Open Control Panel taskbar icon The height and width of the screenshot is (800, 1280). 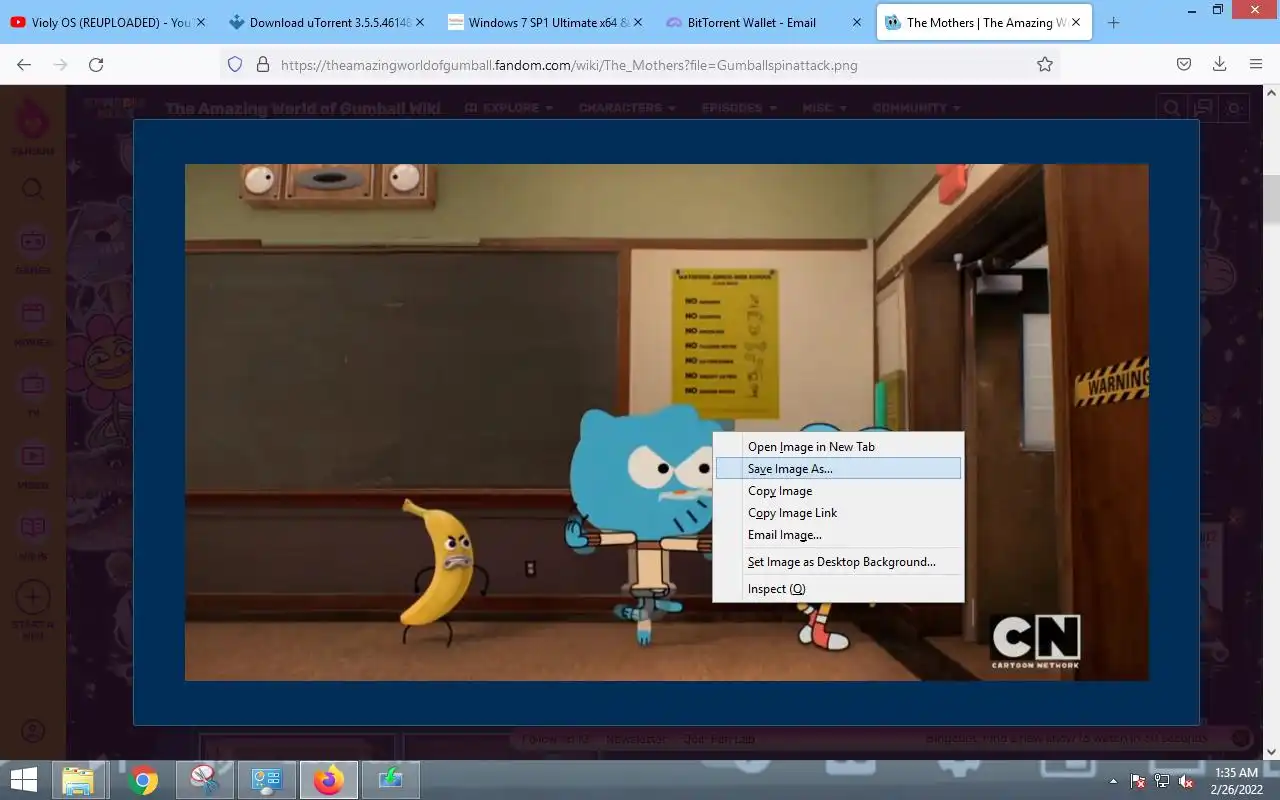[266, 780]
